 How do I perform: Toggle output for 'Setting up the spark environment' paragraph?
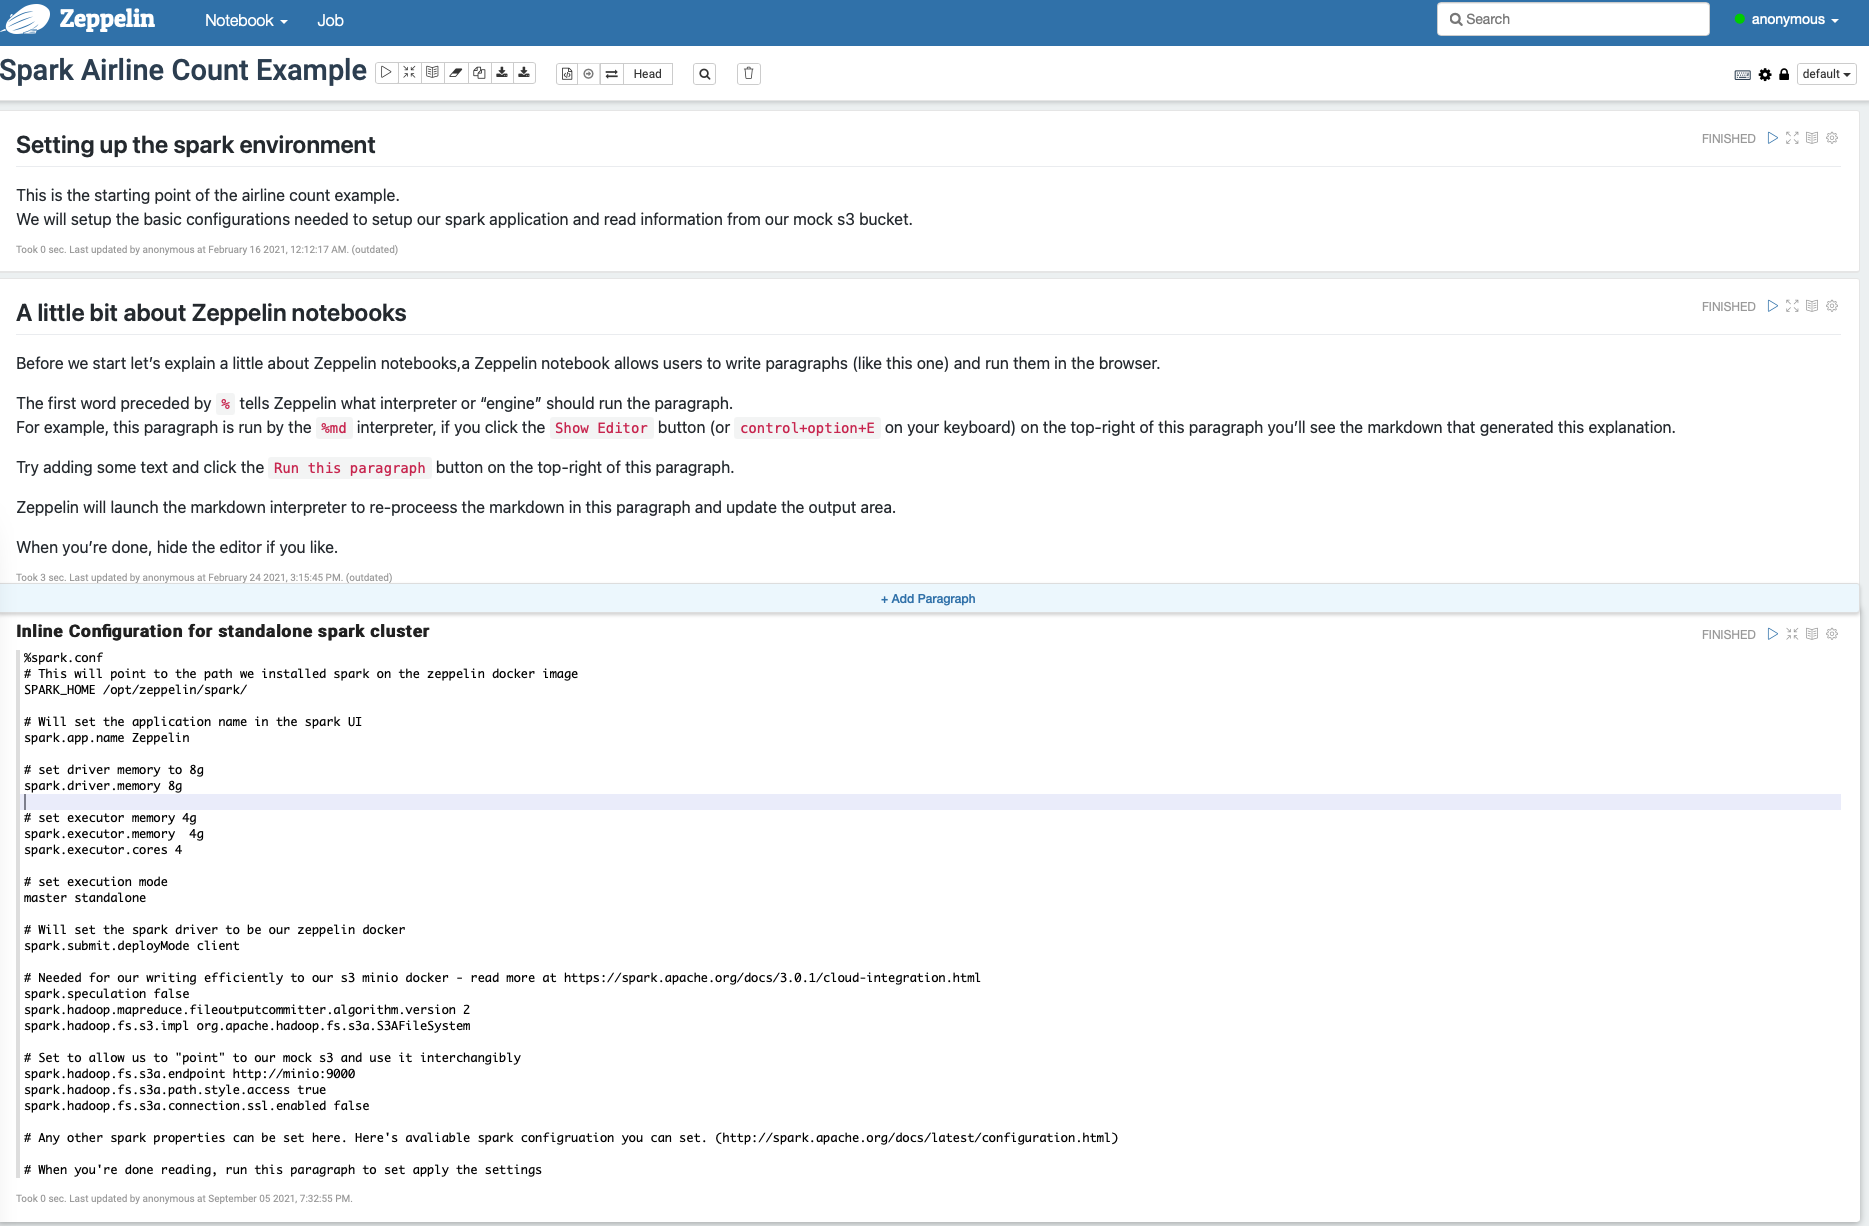point(1812,138)
